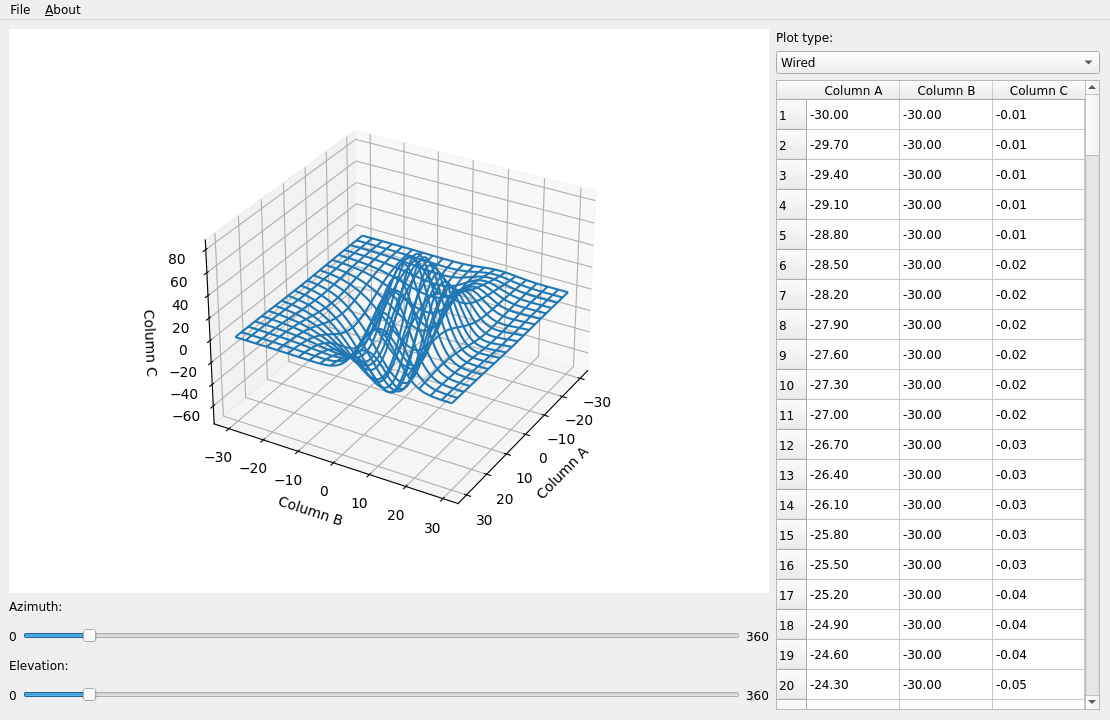The width and height of the screenshot is (1110, 720).
Task: Click the Column B header
Action: 946,90
